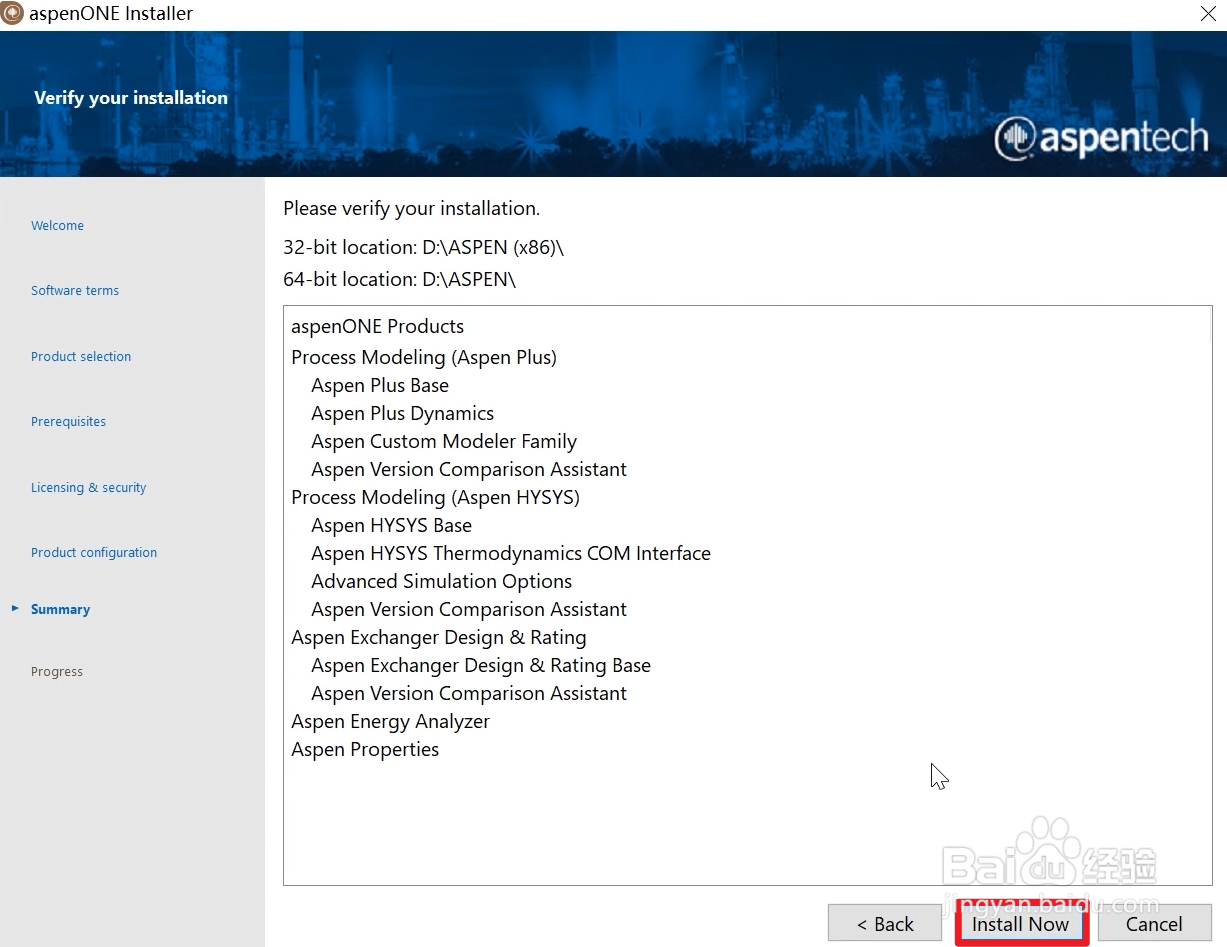
Task: Go back with the Back button
Action: pyautogui.click(x=885, y=924)
